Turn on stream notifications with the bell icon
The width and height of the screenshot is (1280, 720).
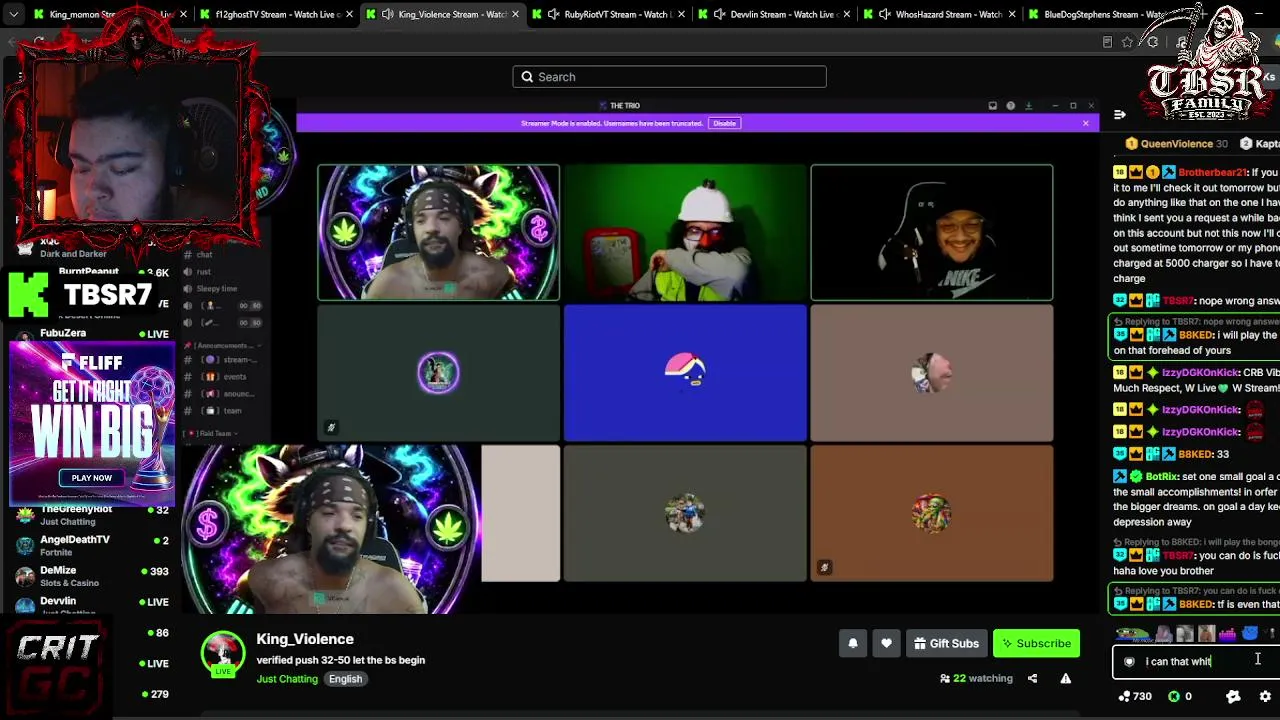tap(853, 644)
